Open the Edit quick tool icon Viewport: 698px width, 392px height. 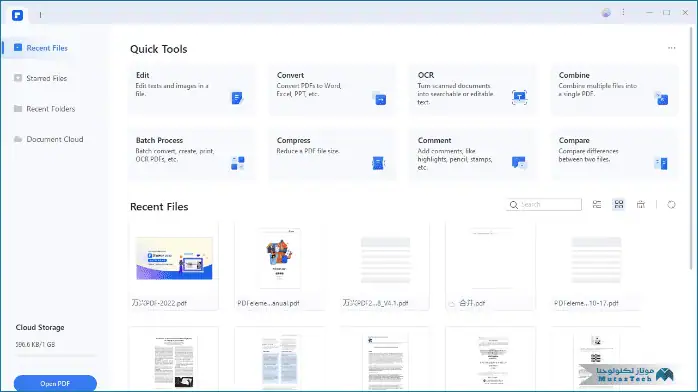237,97
